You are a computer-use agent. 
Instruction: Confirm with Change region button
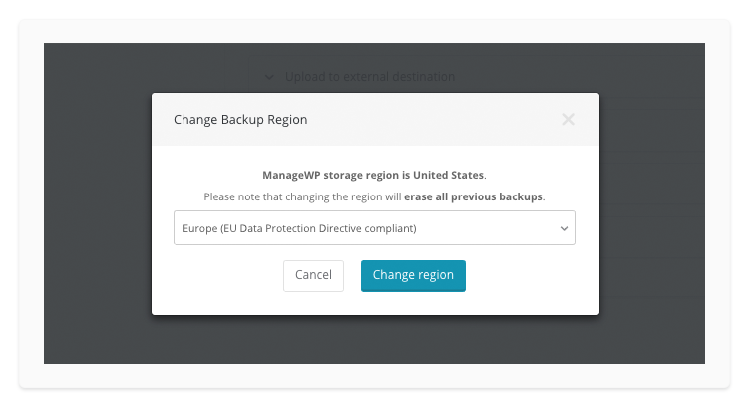coord(413,276)
